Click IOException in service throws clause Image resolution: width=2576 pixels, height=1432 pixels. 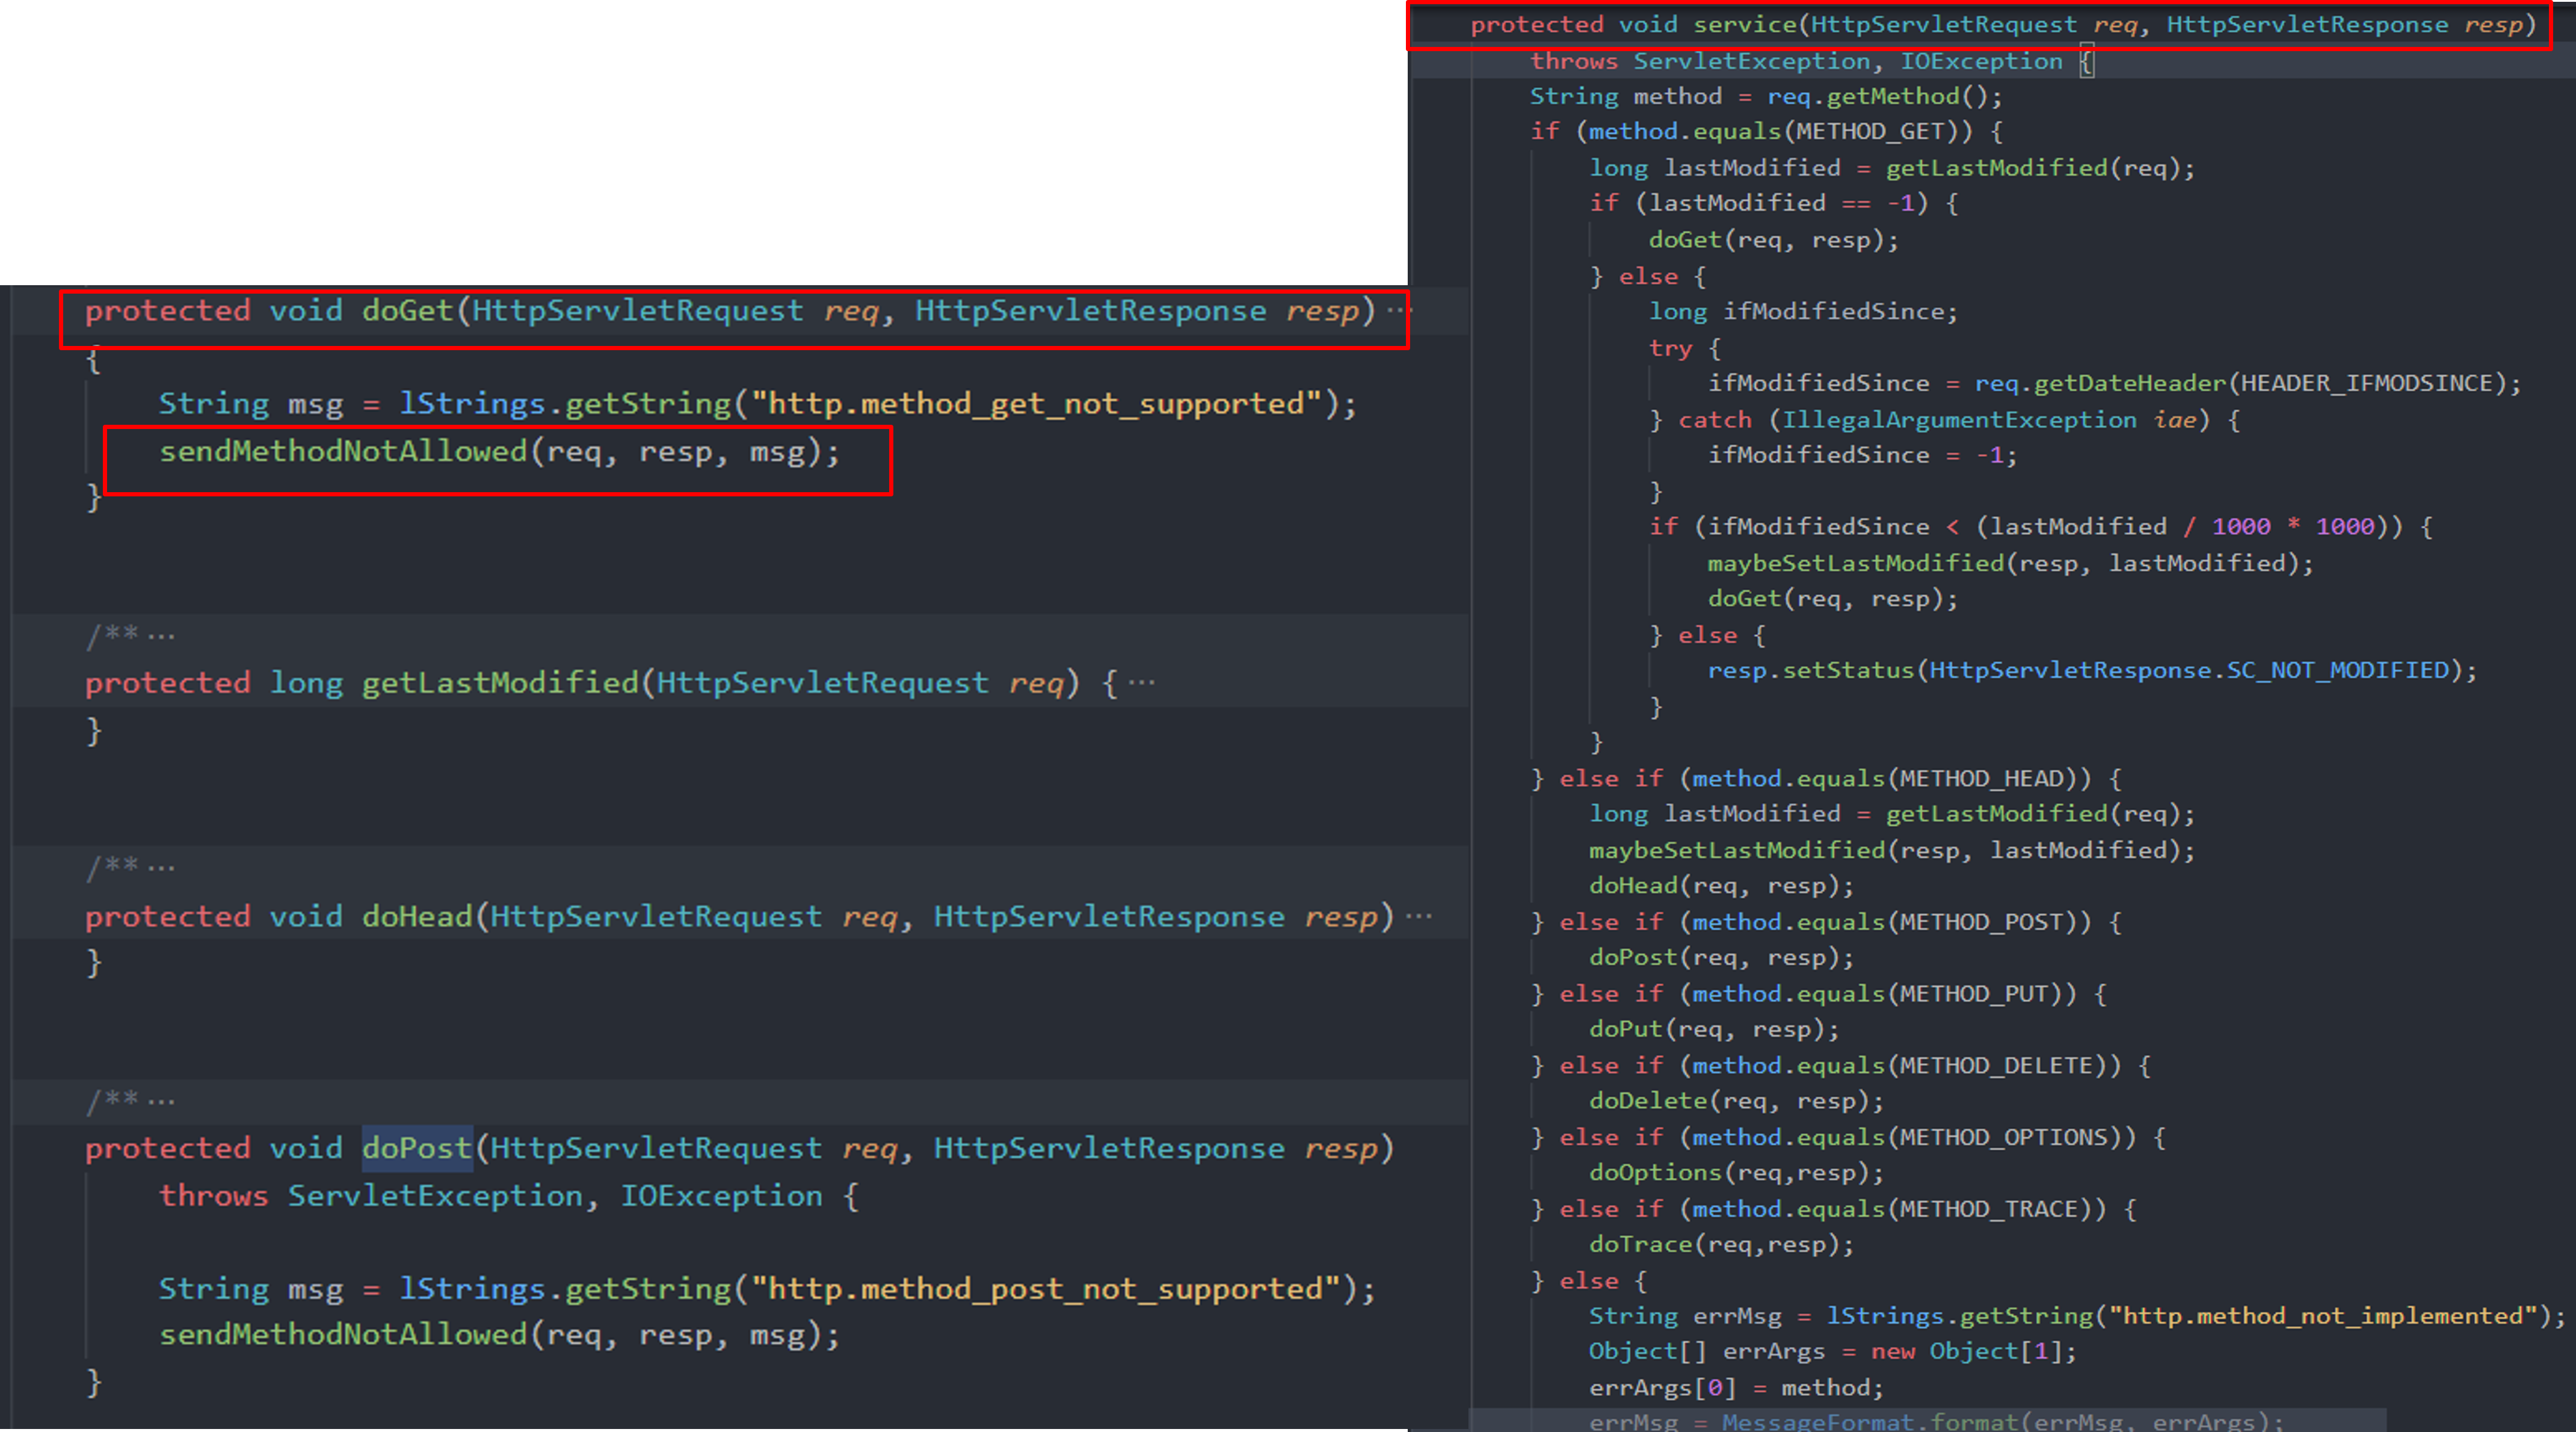(1981, 61)
